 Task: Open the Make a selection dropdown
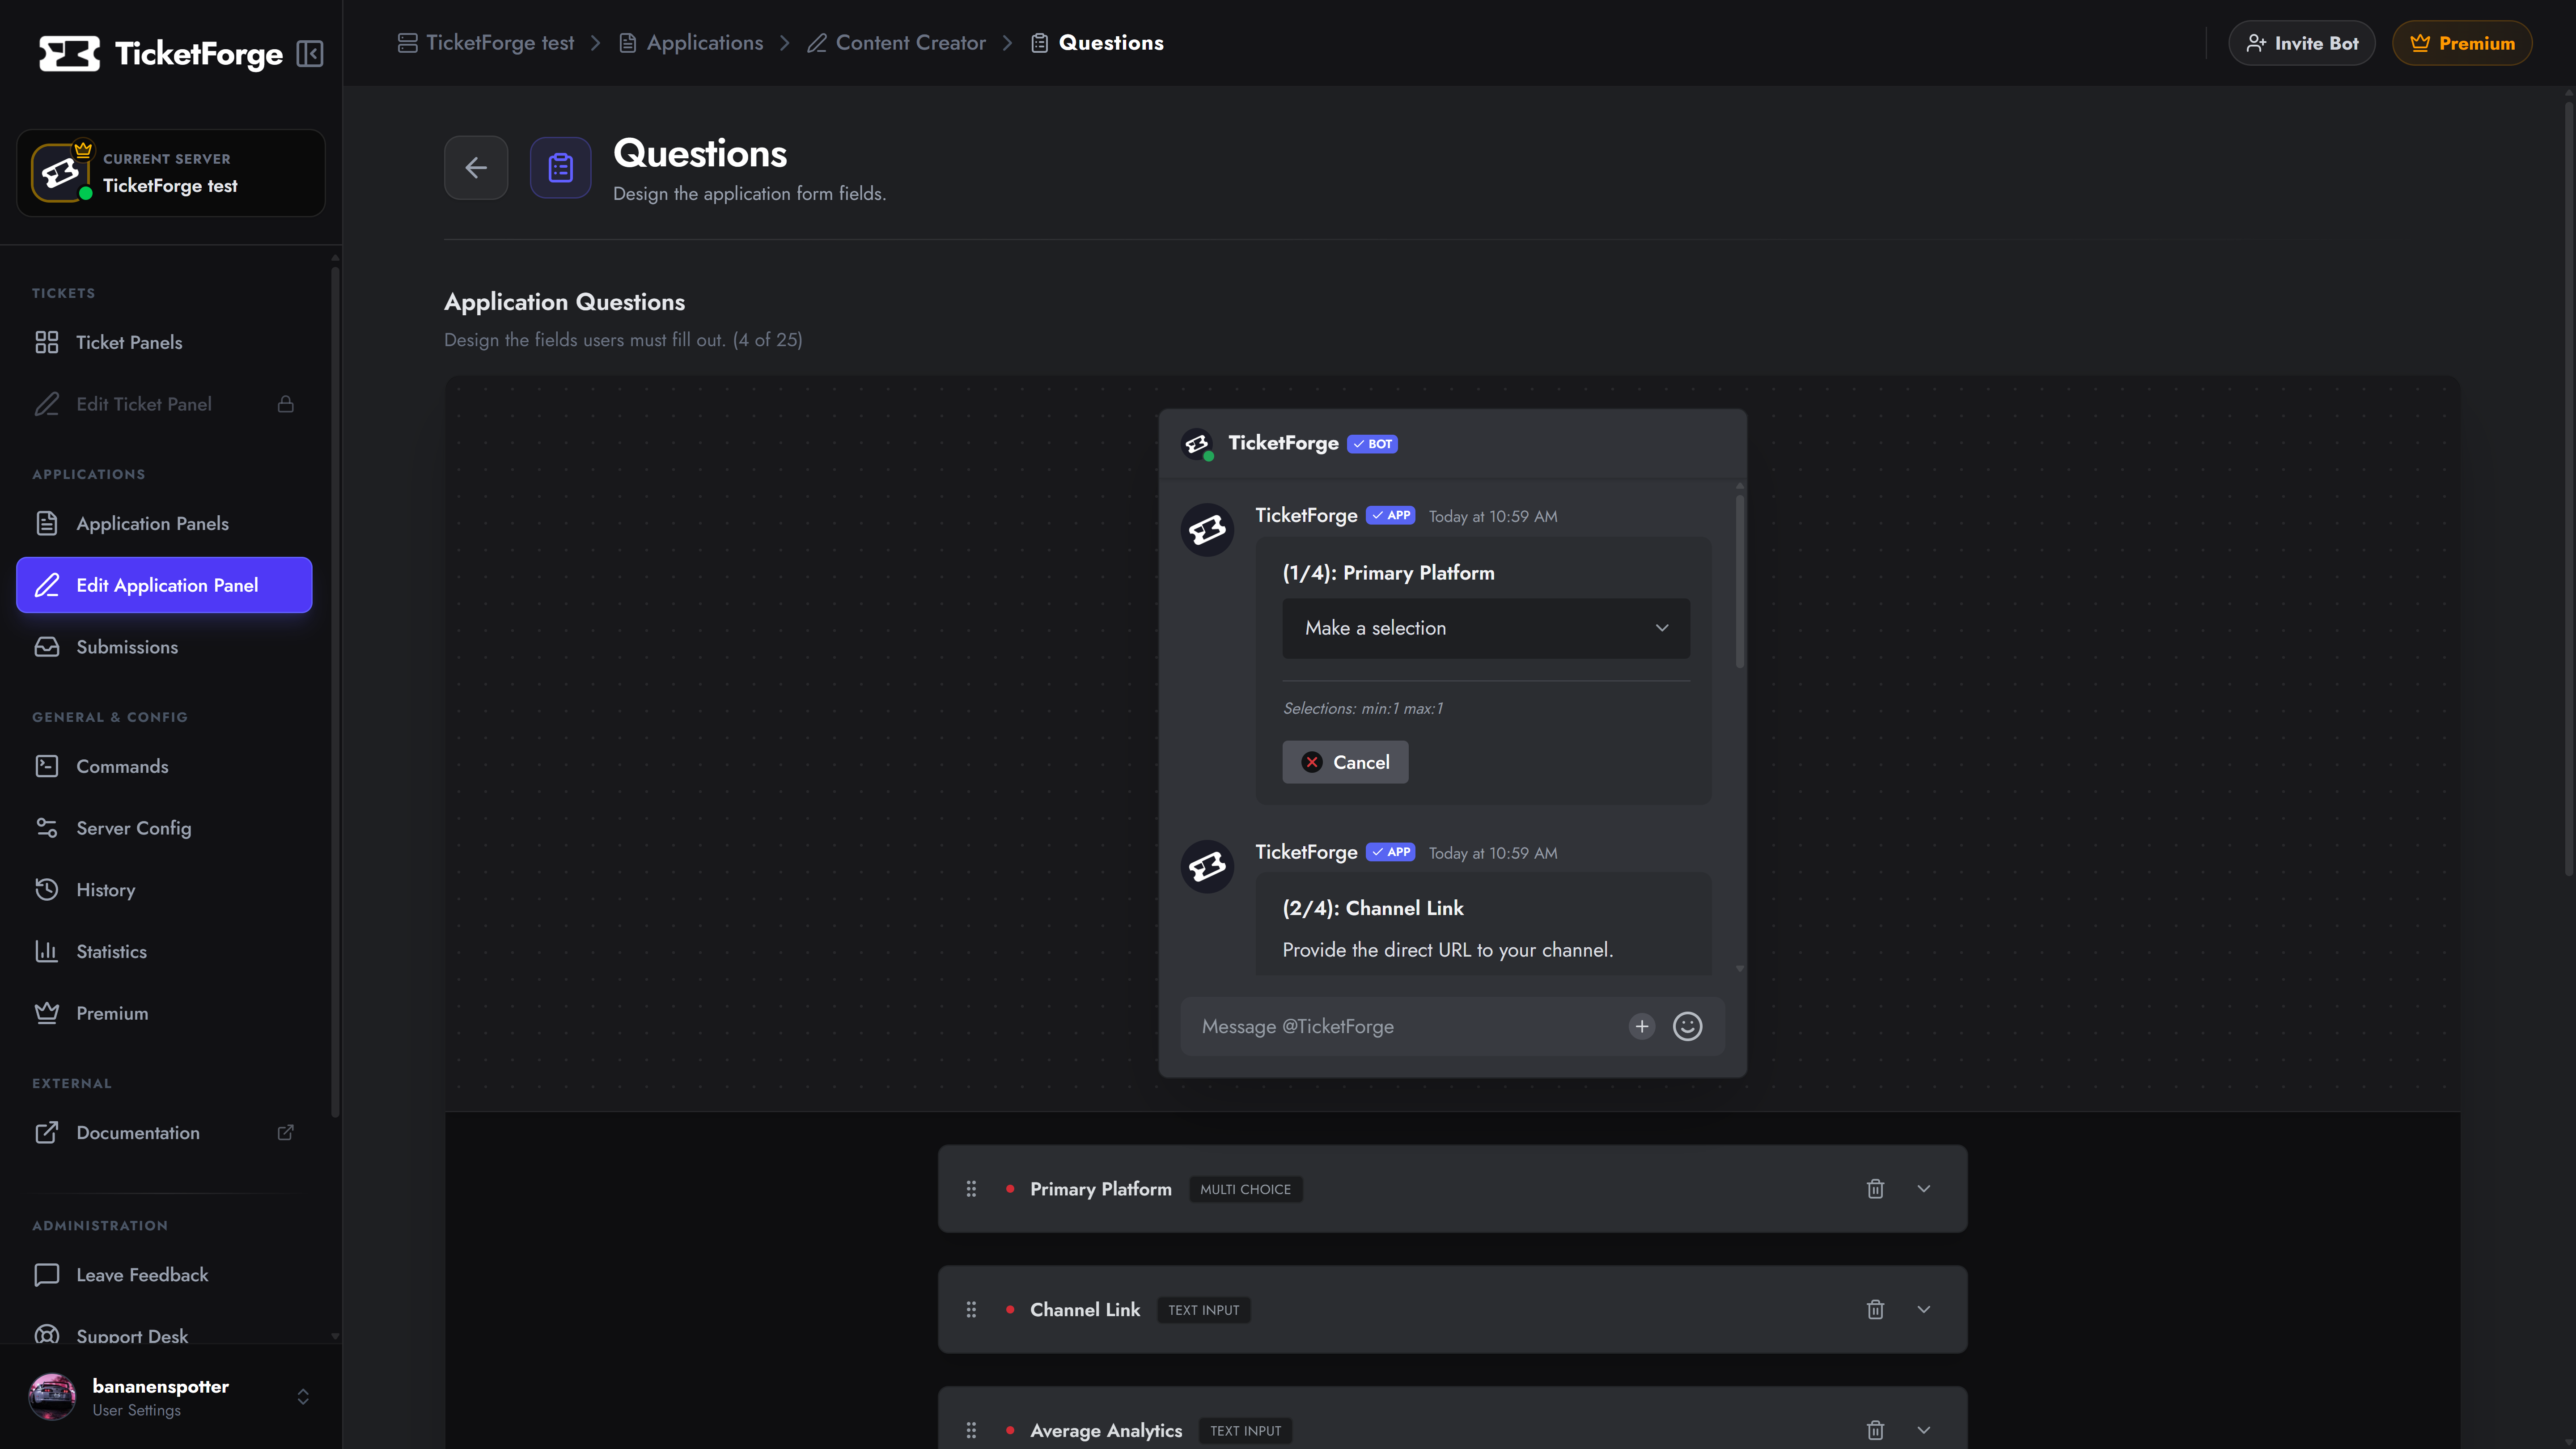[x=1486, y=628]
